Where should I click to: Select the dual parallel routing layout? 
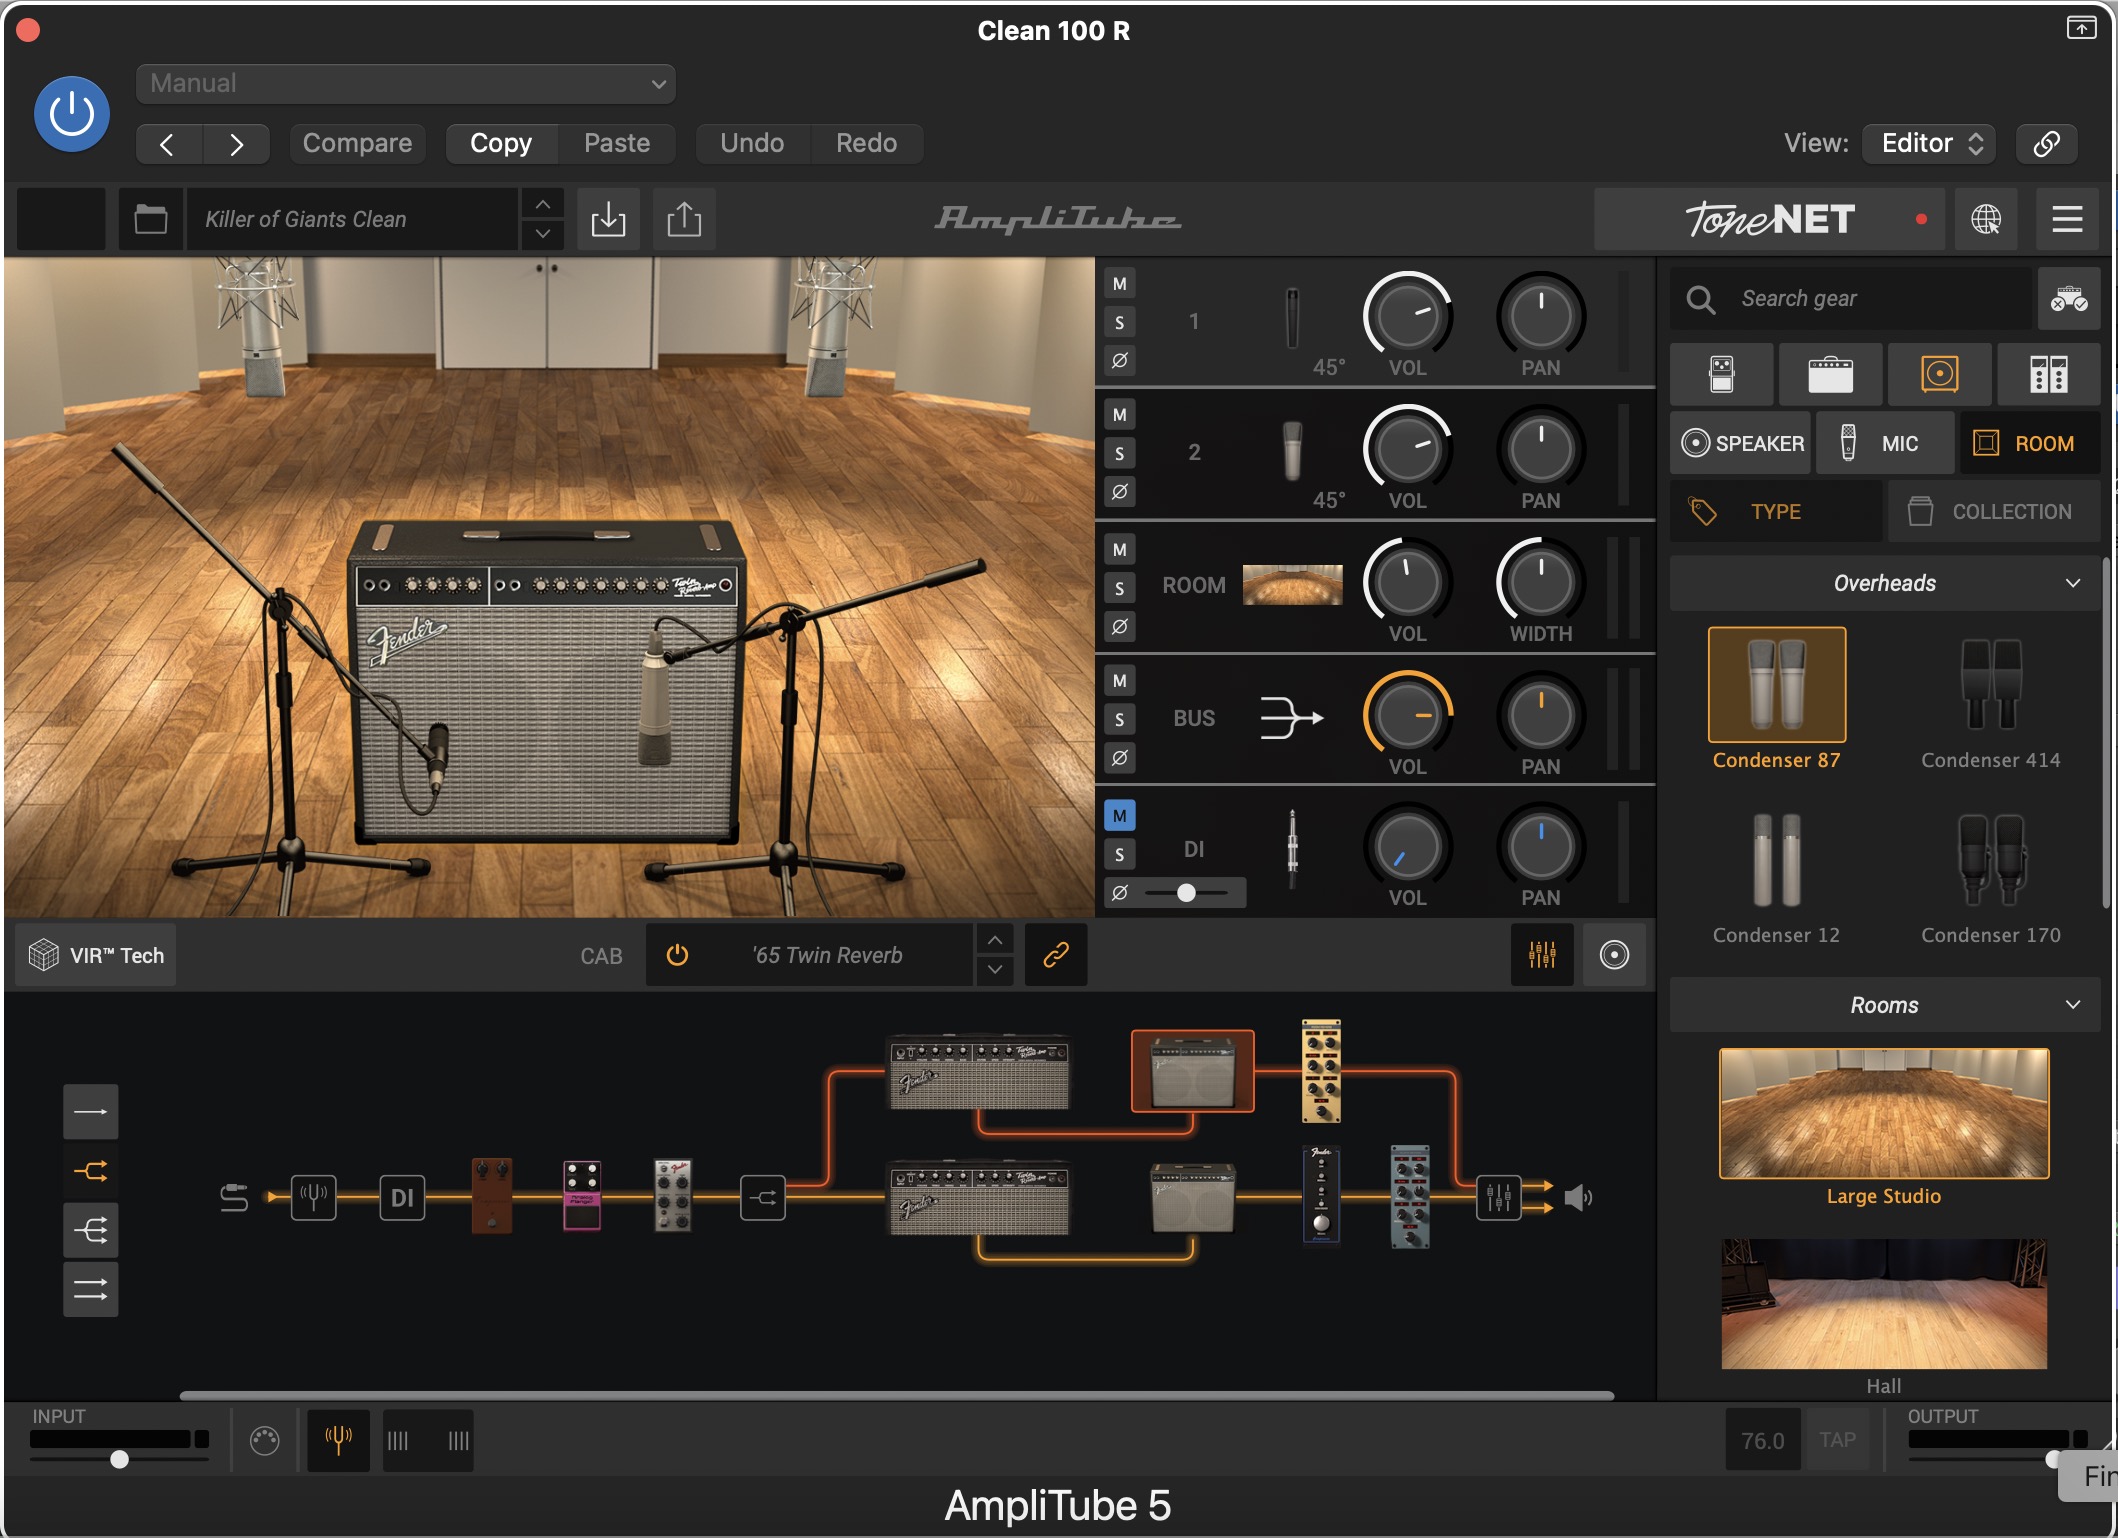91,1289
